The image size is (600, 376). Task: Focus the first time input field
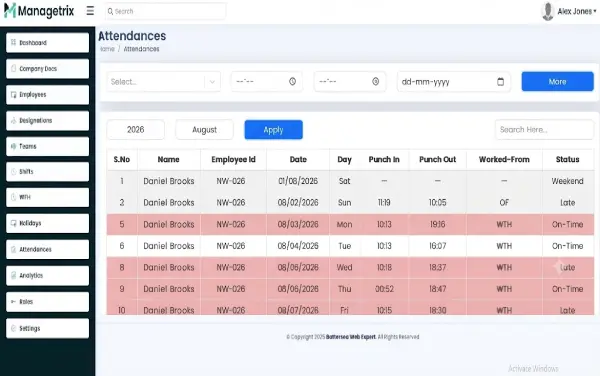[x=267, y=81]
